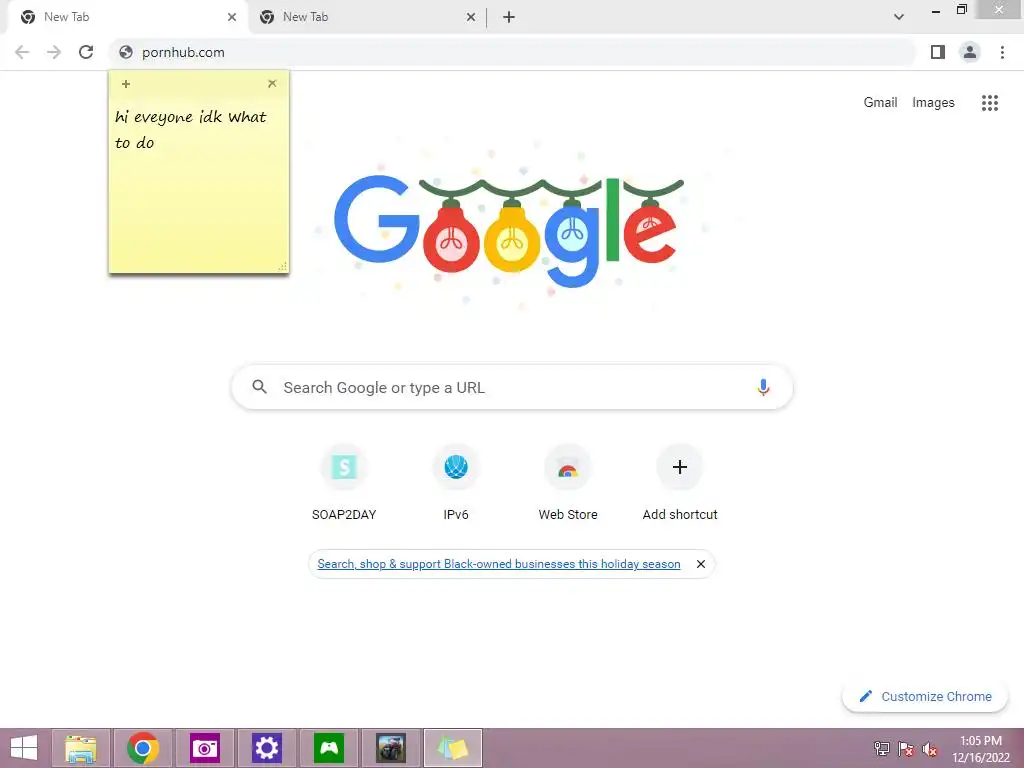Open the Camera app from taskbar
The image size is (1024, 768).
click(x=204, y=748)
